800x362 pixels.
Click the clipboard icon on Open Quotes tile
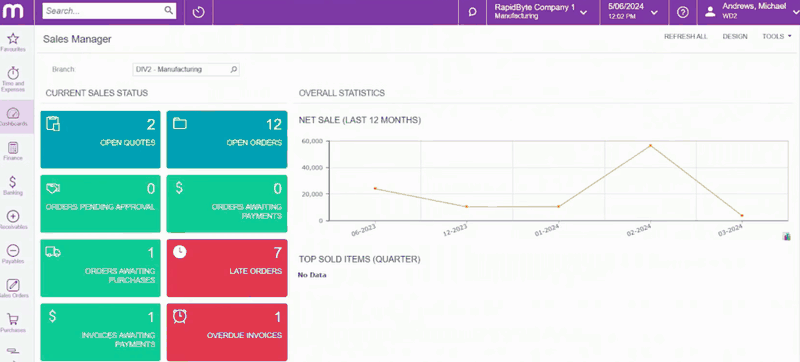click(x=53, y=123)
